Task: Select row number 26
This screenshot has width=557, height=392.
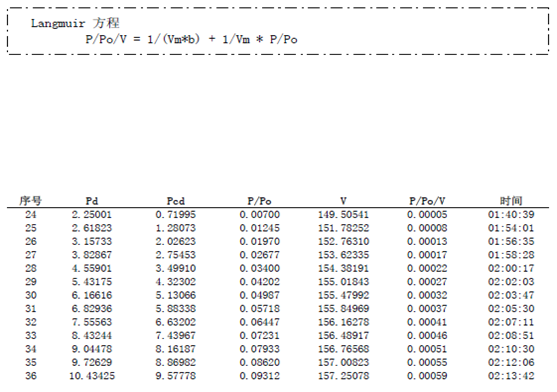Action: 31,241
